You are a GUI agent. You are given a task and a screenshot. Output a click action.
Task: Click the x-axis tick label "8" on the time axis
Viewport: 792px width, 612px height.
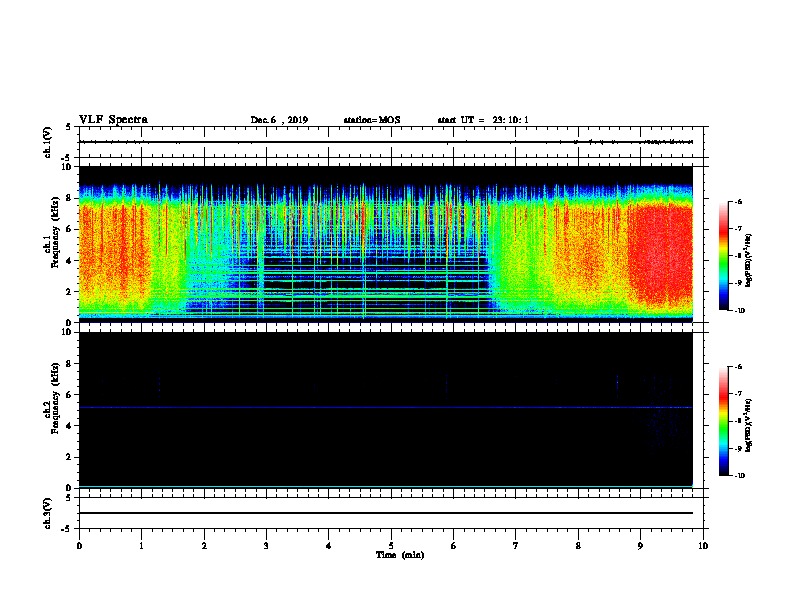tap(578, 546)
